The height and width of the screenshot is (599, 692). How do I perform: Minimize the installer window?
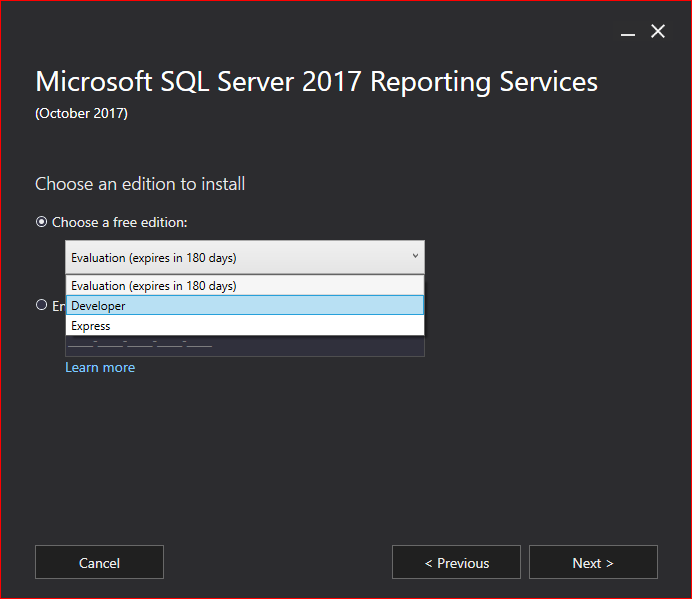pos(627,33)
